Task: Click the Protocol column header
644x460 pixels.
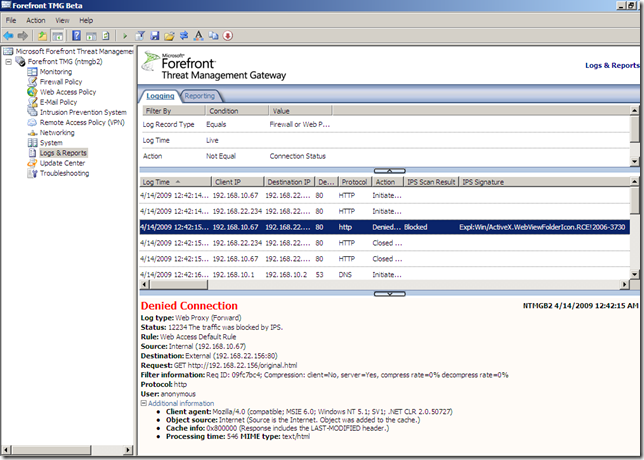Action: 355,182
